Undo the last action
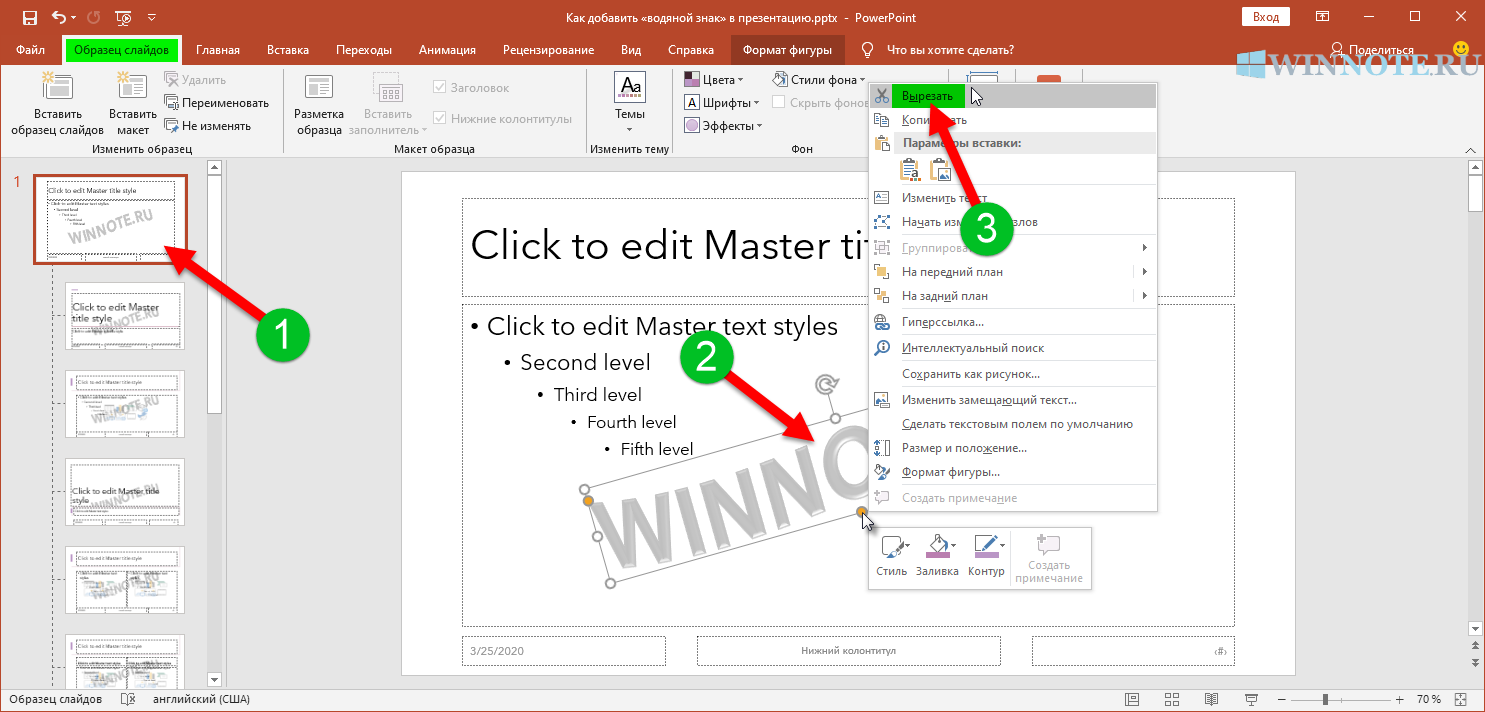The height and width of the screenshot is (712, 1485). tap(59, 17)
